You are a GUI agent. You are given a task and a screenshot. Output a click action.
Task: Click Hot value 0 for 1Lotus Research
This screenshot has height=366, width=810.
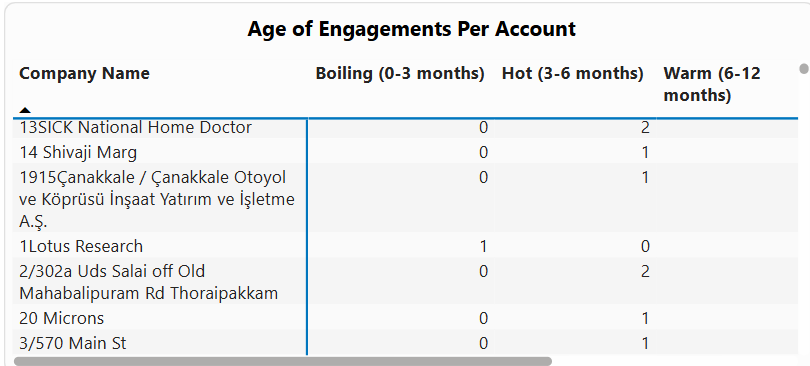coord(645,246)
